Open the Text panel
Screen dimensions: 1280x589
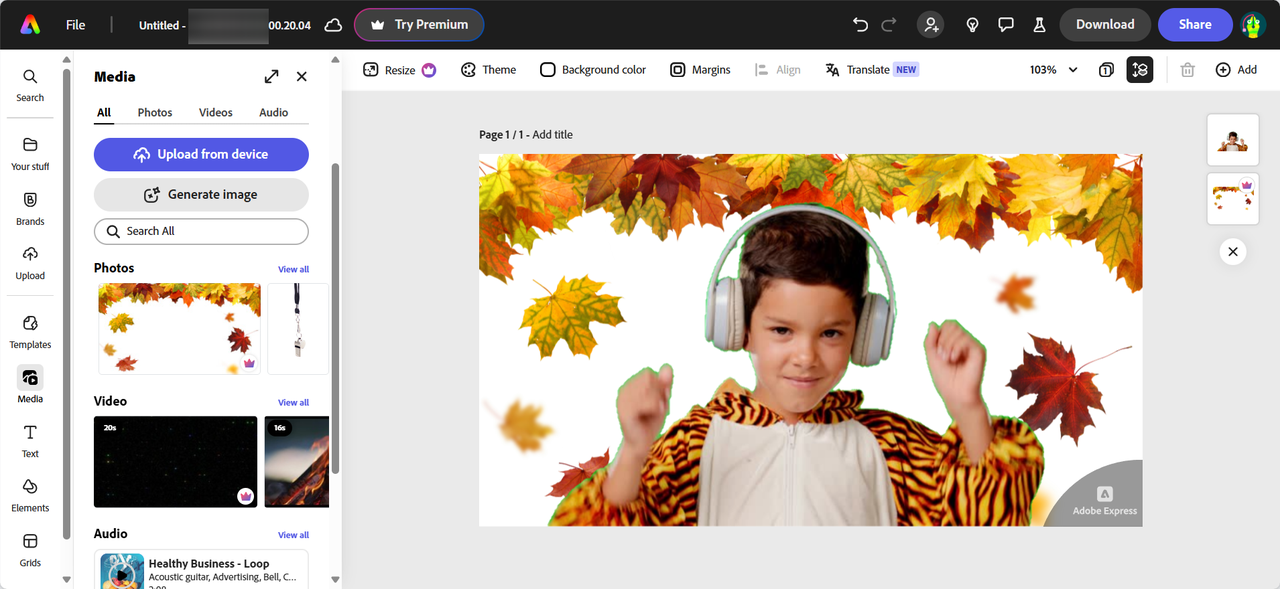pos(30,440)
